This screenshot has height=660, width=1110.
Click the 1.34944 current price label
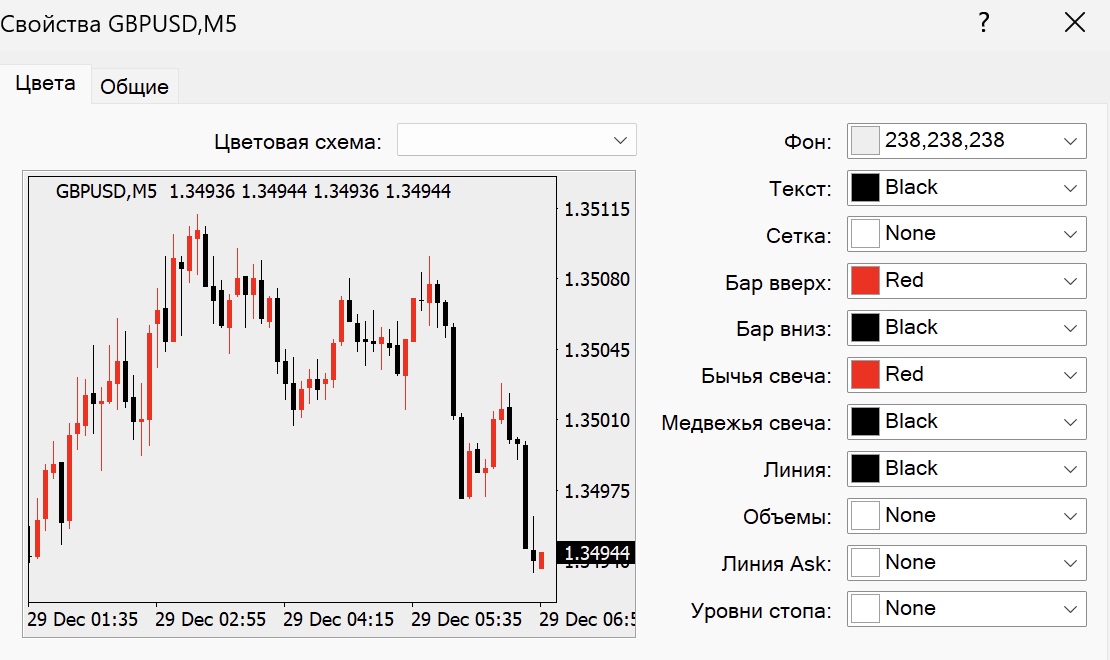pyautogui.click(x=597, y=553)
